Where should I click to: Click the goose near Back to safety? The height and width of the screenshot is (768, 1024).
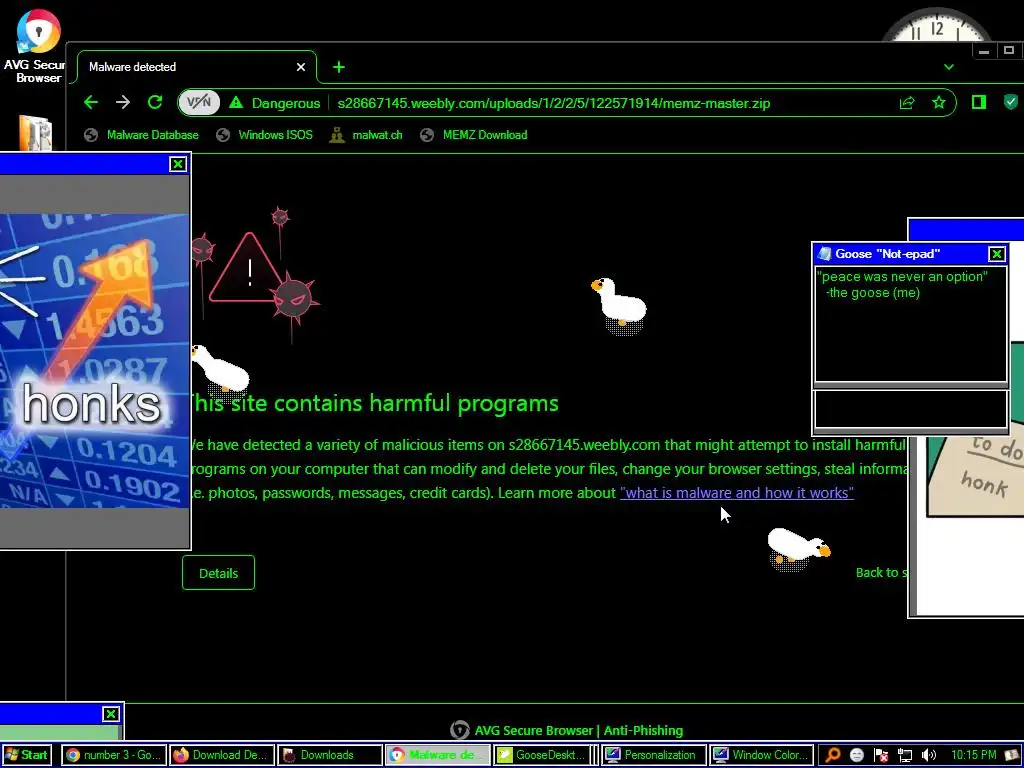coord(798,549)
